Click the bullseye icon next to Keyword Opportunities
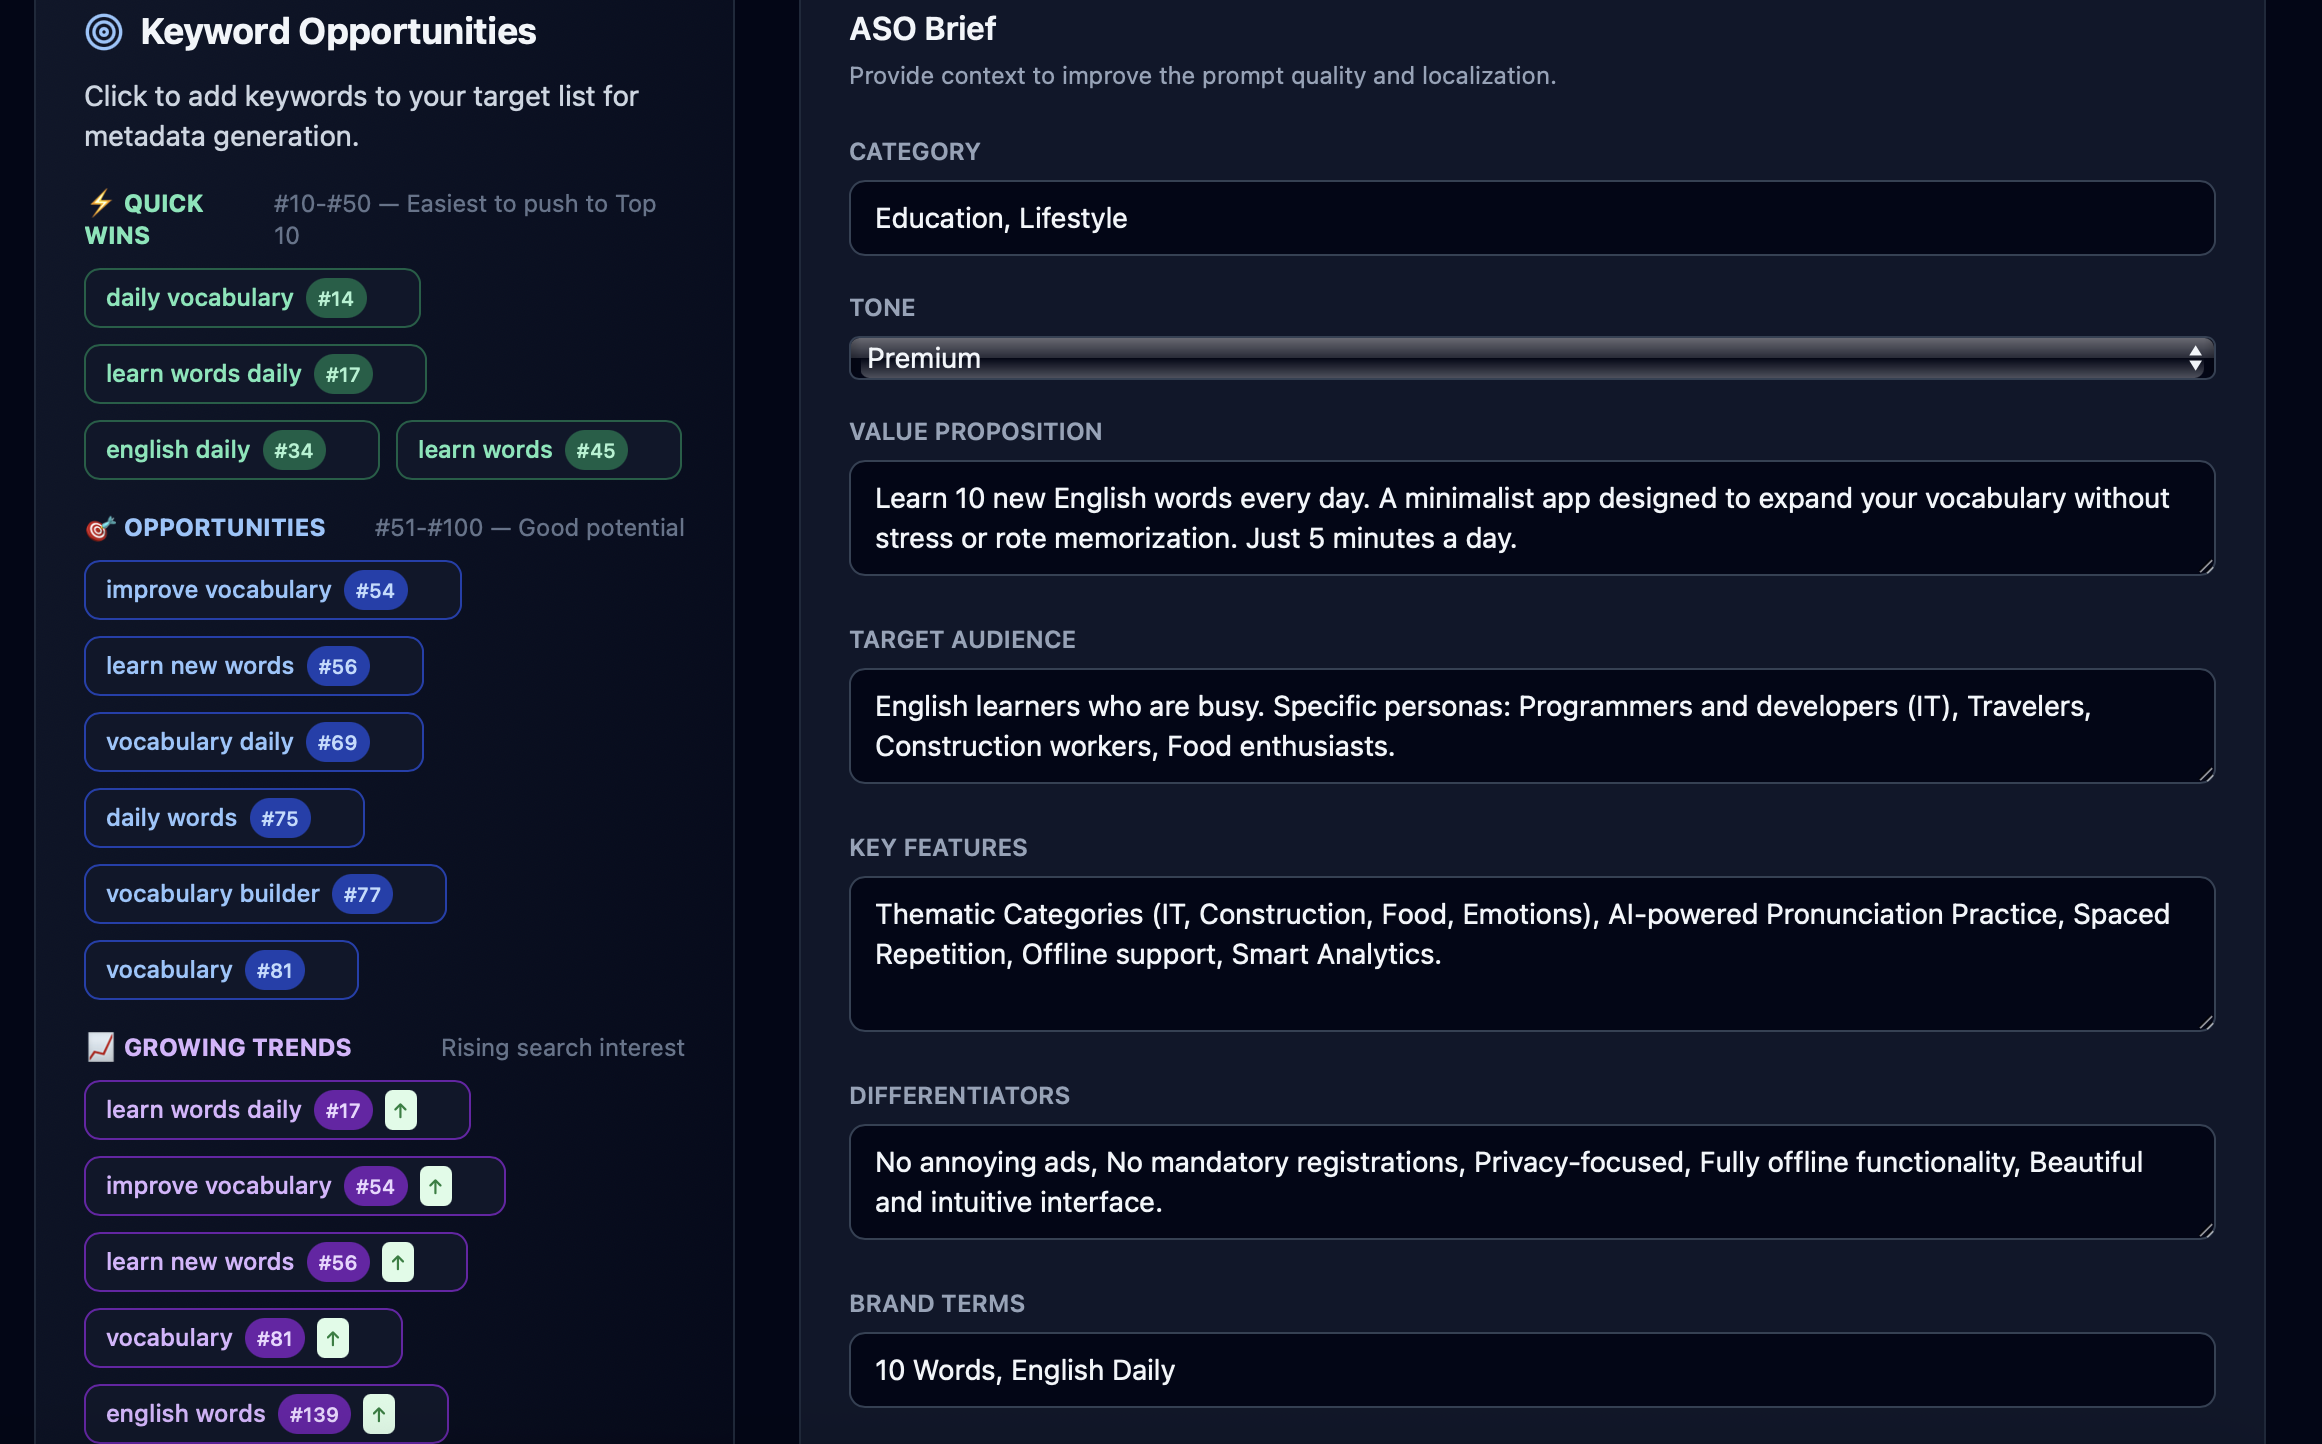The image size is (2322, 1444). pyautogui.click(x=103, y=30)
